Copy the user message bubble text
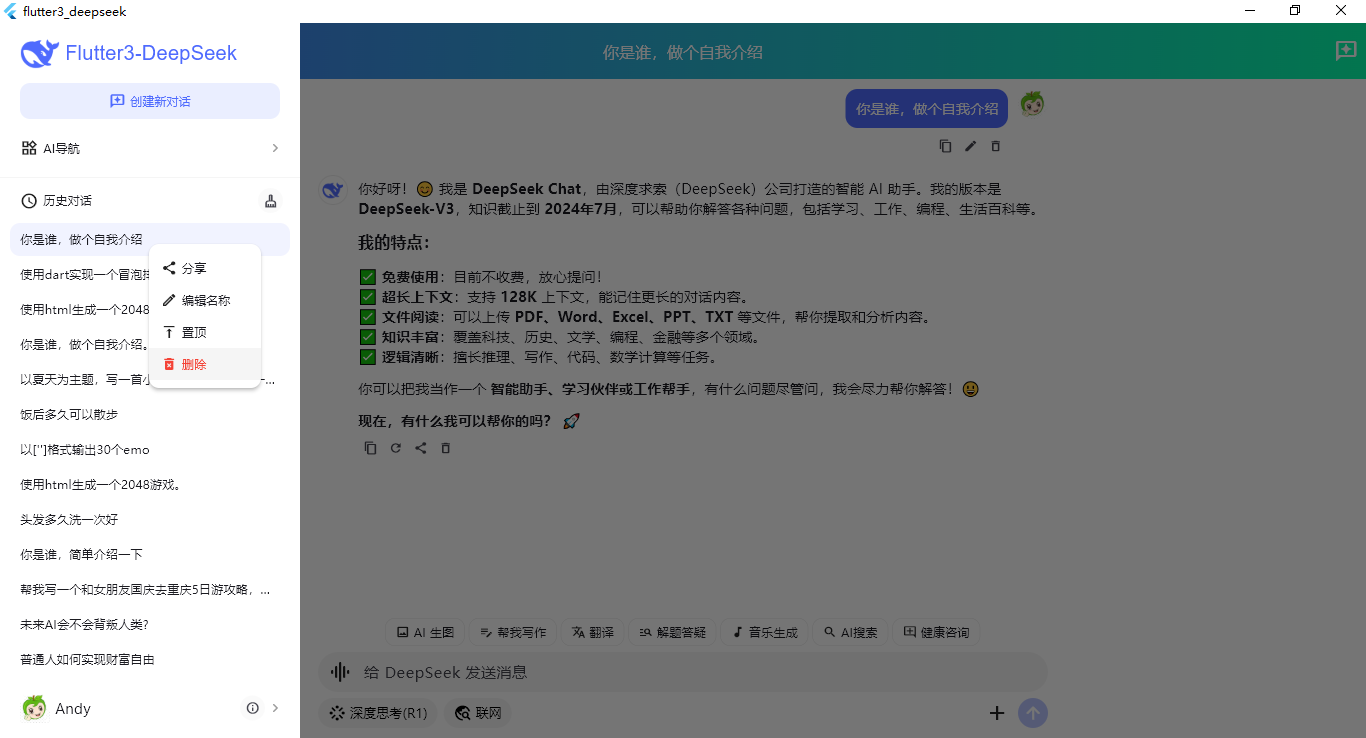Viewport: 1366px width, 738px height. click(945, 146)
